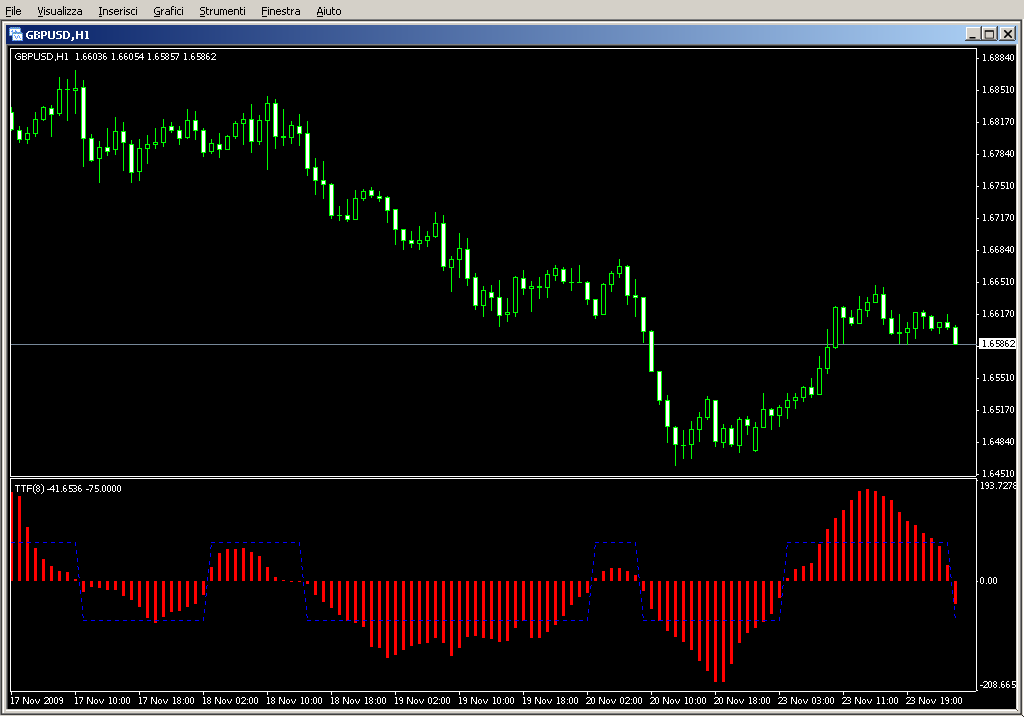Viewport: 1024px width, 717px height.
Task: Click the current price tag 1.65862
Action: (998, 343)
